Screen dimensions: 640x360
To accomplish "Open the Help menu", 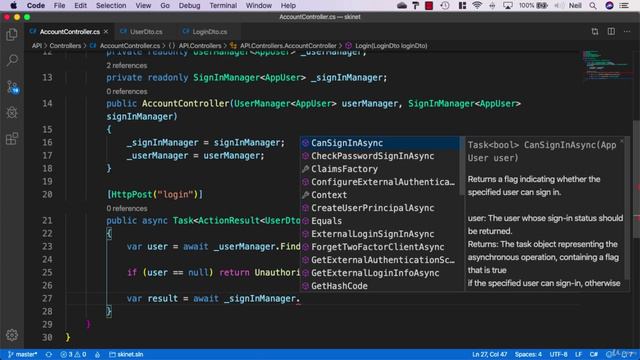I will coord(288,5).
